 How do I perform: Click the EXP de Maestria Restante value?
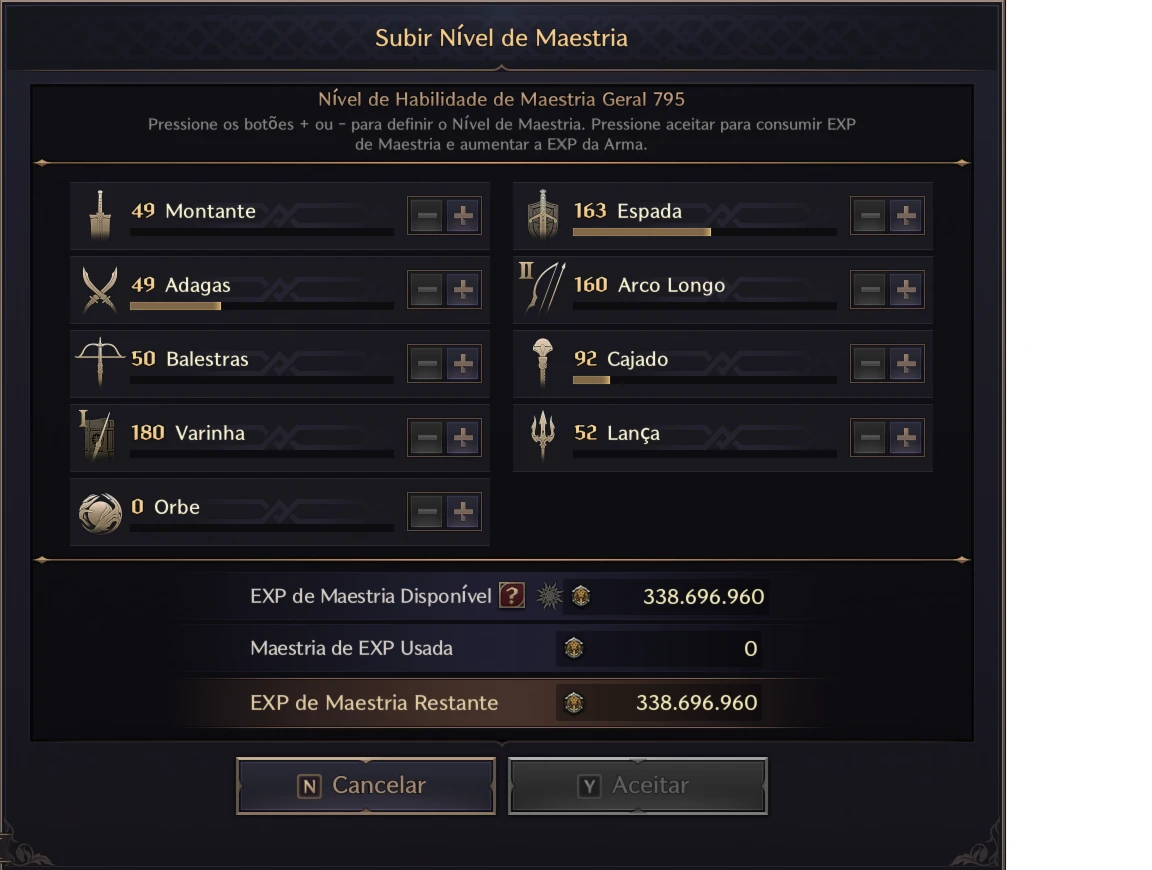click(696, 703)
